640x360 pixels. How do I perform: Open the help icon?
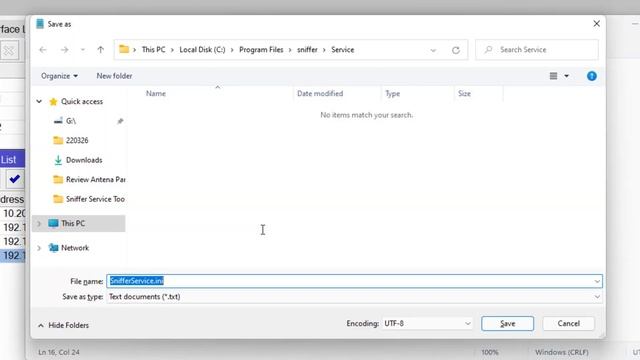[x=591, y=76]
